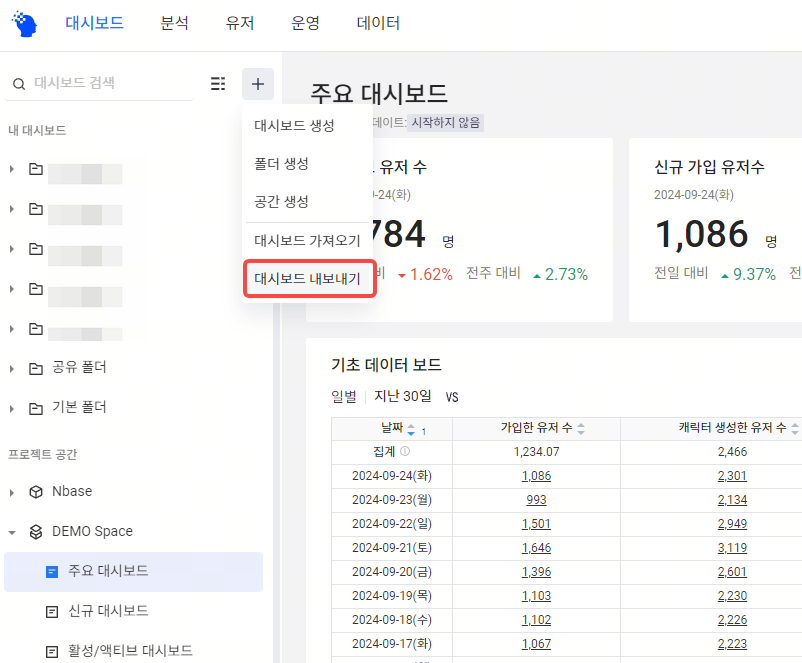Open the 1,501 value for 2024-09-22

click(x=536, y=524)
